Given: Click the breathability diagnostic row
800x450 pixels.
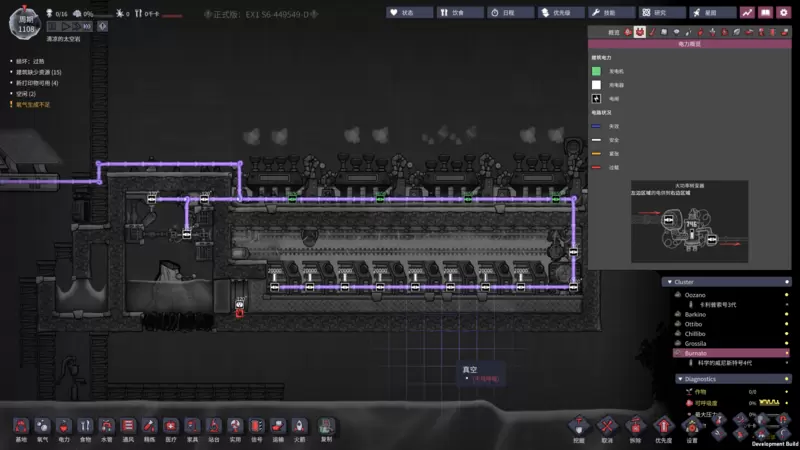Looking at the screenshot, I should pos(737,403).
